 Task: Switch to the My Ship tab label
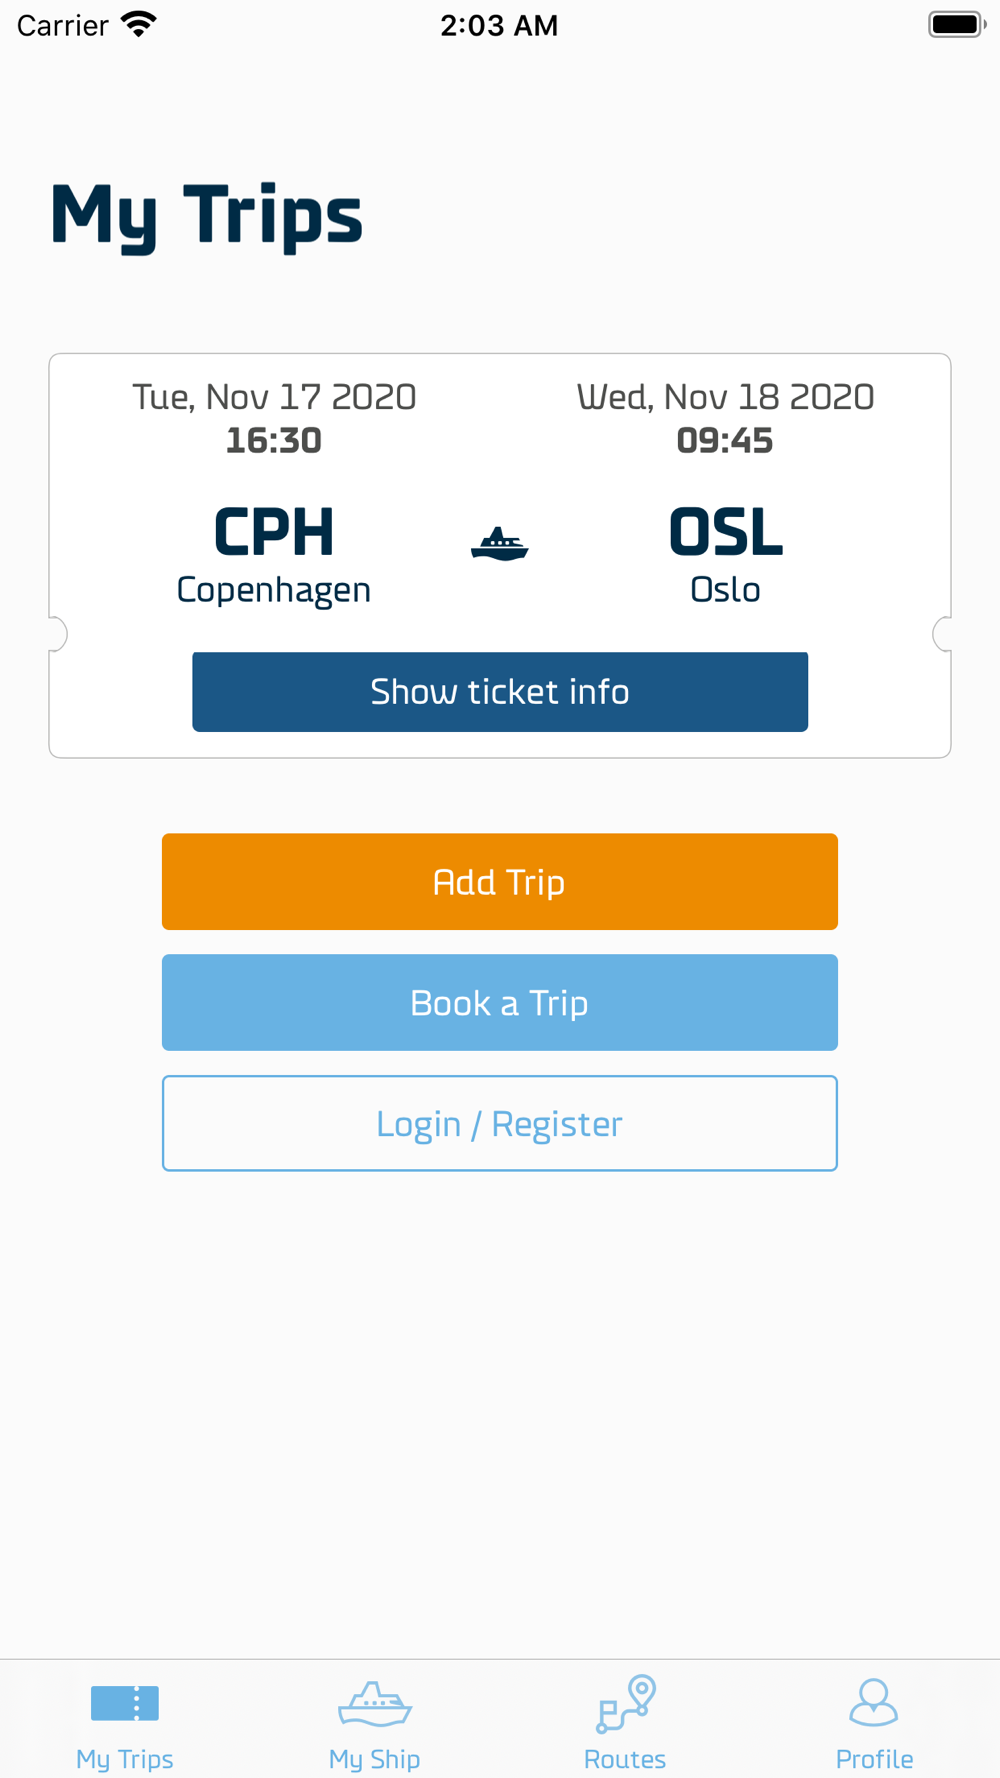coord(375,1758)
